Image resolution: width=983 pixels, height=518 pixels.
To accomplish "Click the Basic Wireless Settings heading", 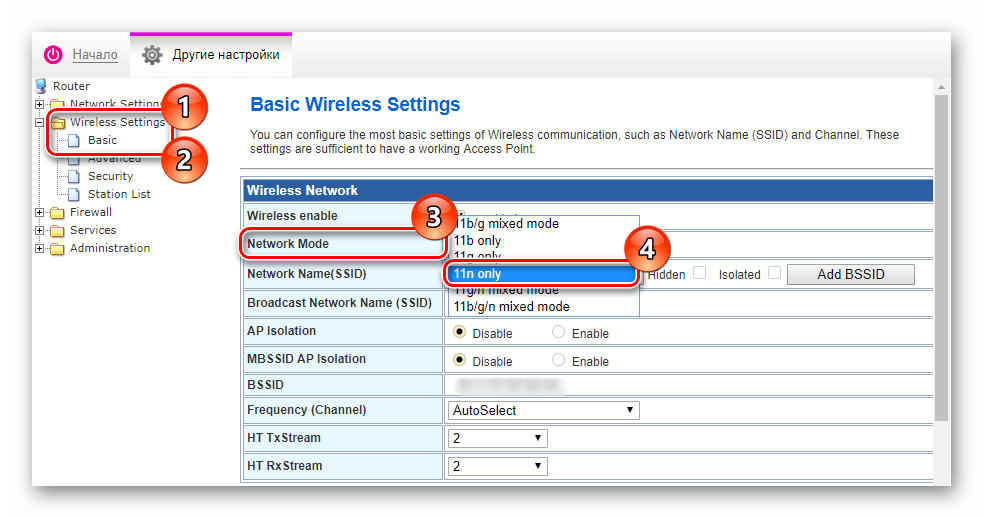I will click(x=355, y=104).
